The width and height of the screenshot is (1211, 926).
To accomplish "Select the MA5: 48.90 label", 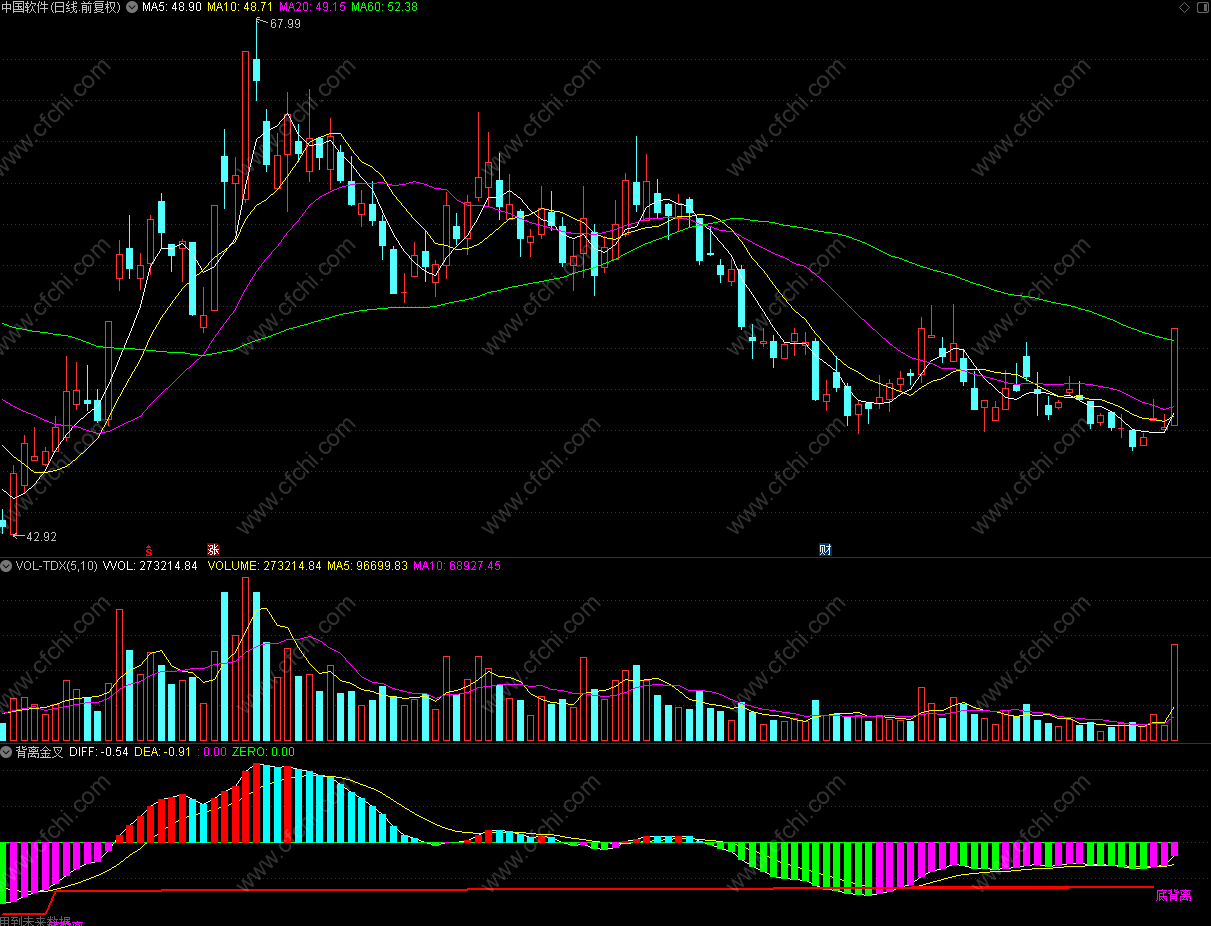I will coord(172,7).
